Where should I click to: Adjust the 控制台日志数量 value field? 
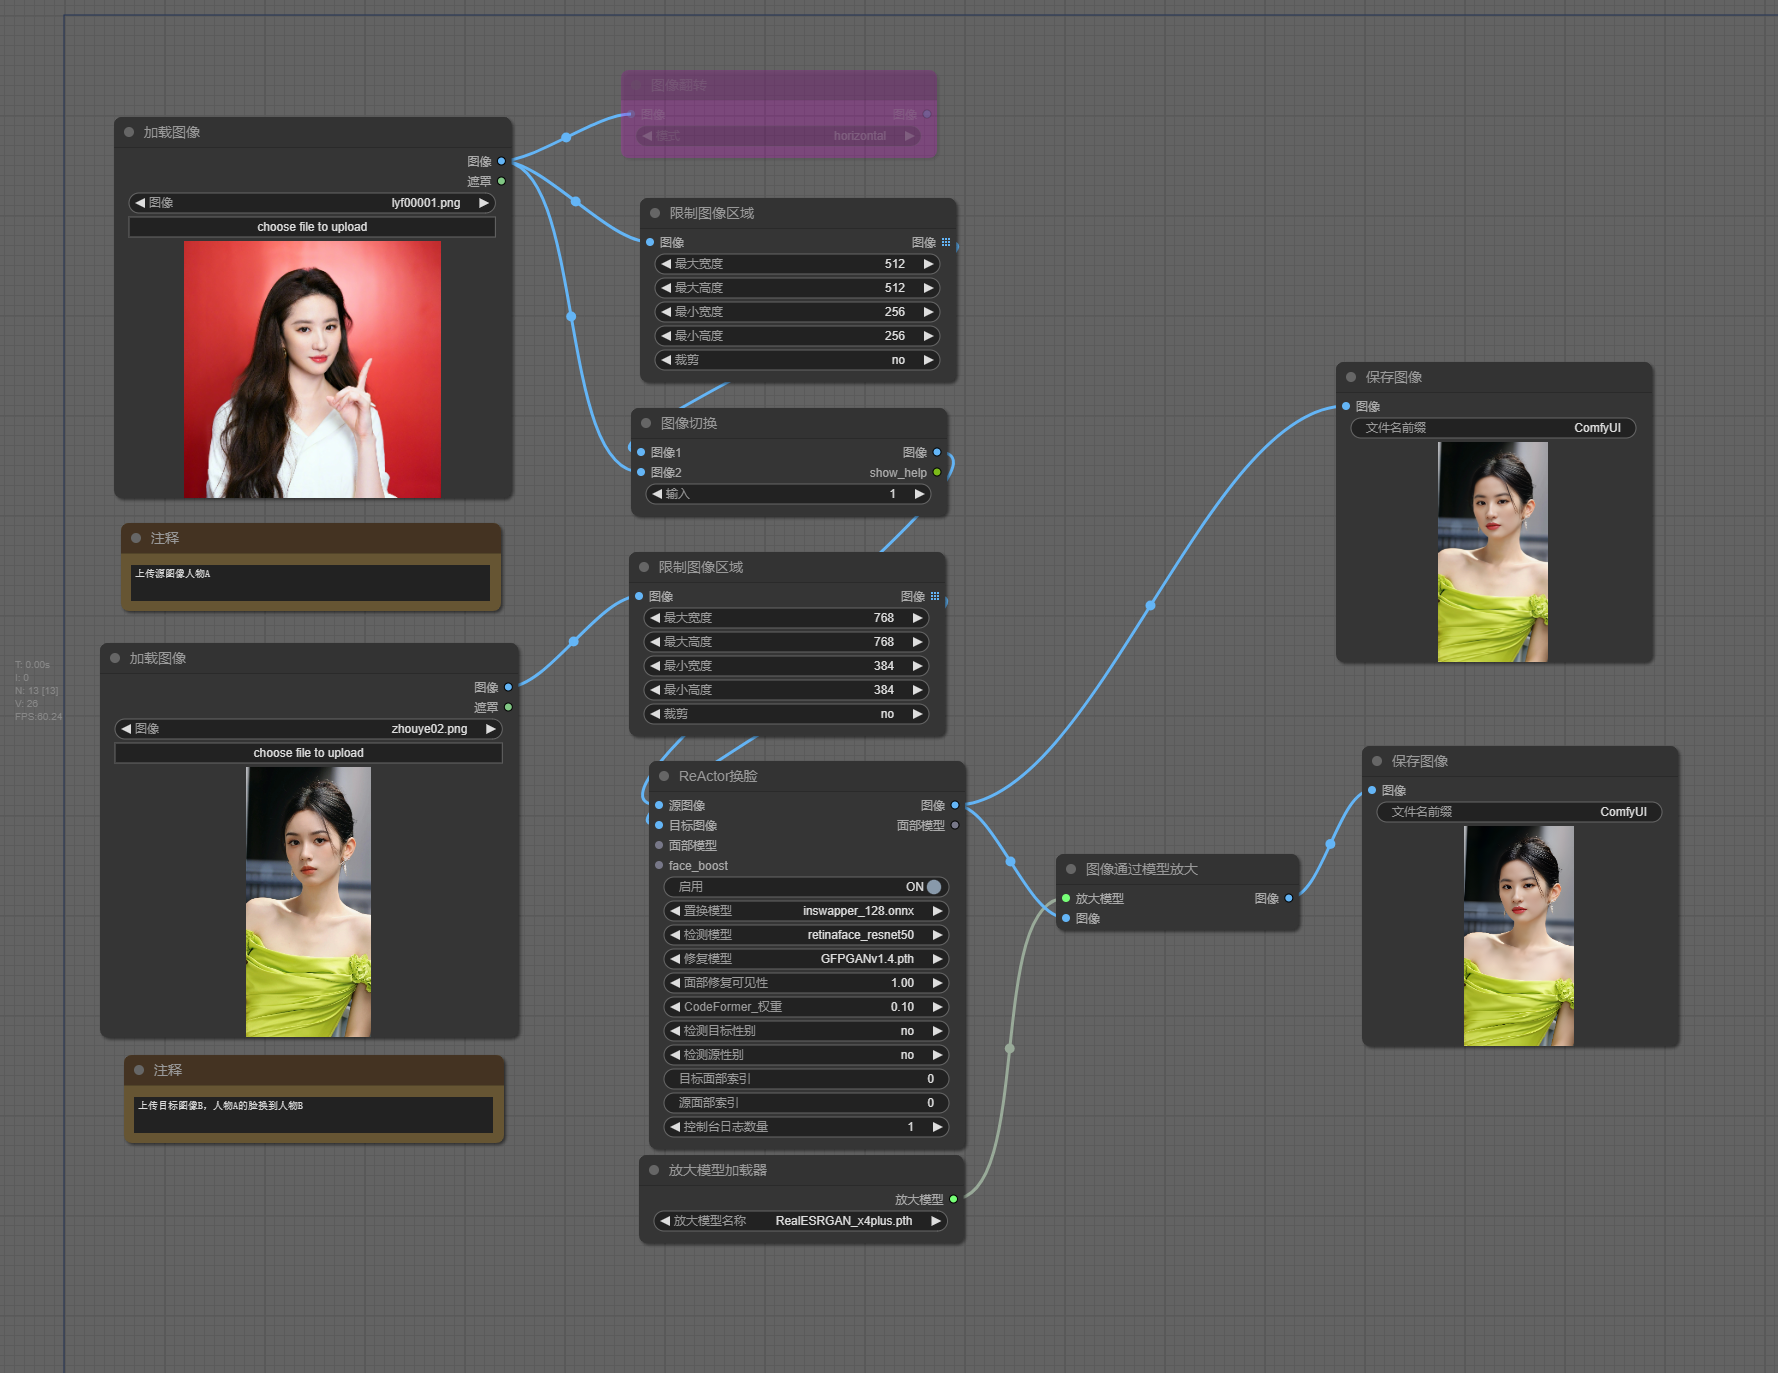[x=806, y=1127]
